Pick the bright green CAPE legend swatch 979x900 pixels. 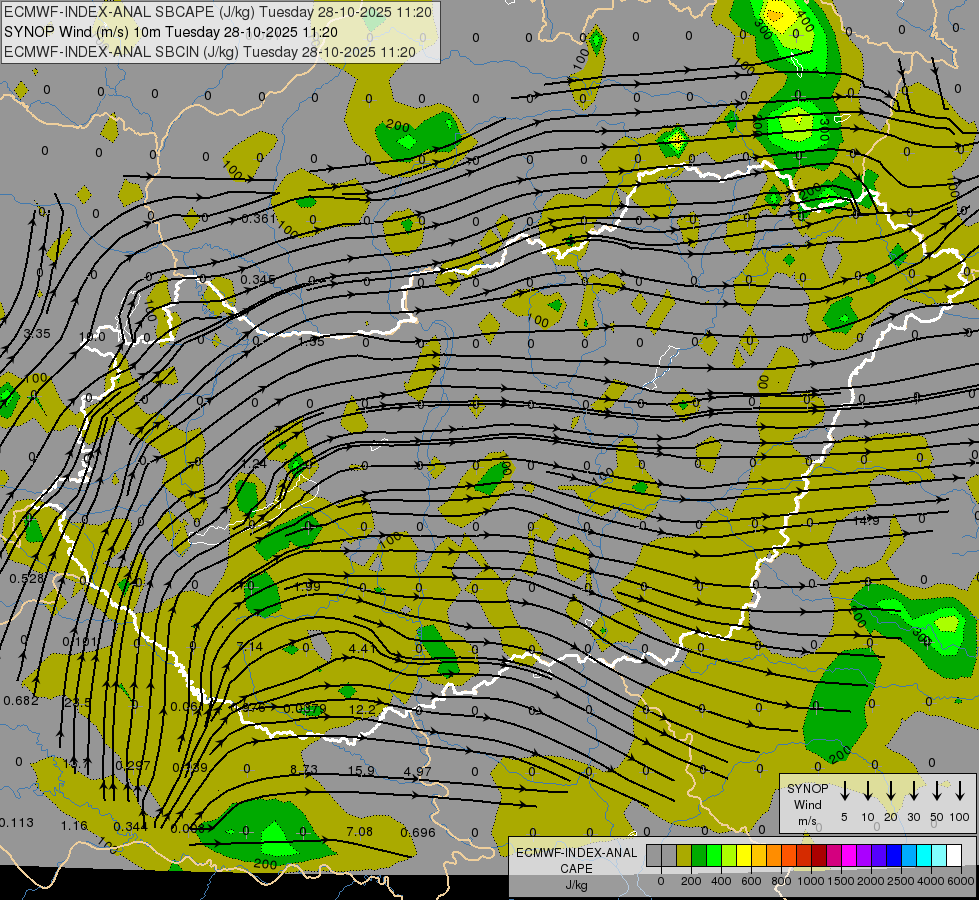[x=714, y=856]
